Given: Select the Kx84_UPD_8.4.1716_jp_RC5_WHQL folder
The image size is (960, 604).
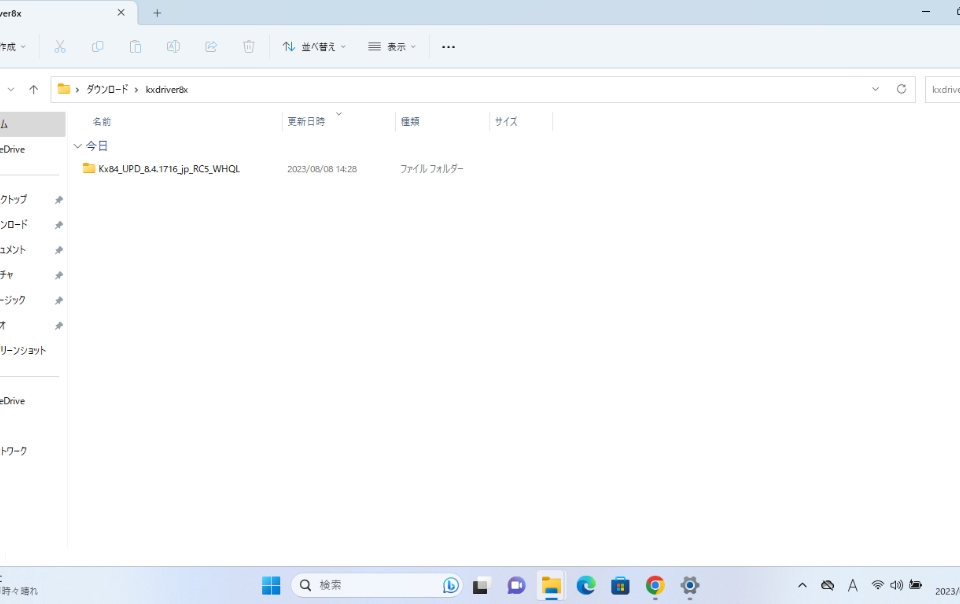Looking at the screenshot, I should click(x=168, y=169).
